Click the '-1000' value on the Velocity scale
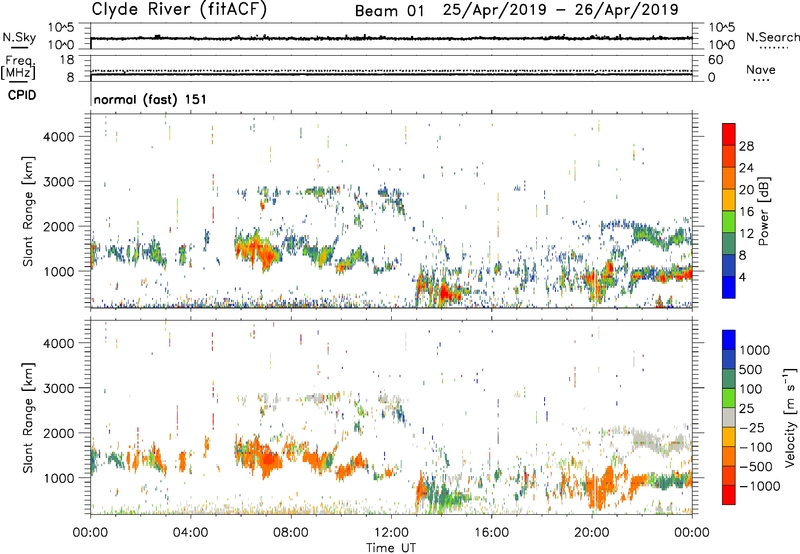This screenshot has height=554, width=800. coord(760,486)
